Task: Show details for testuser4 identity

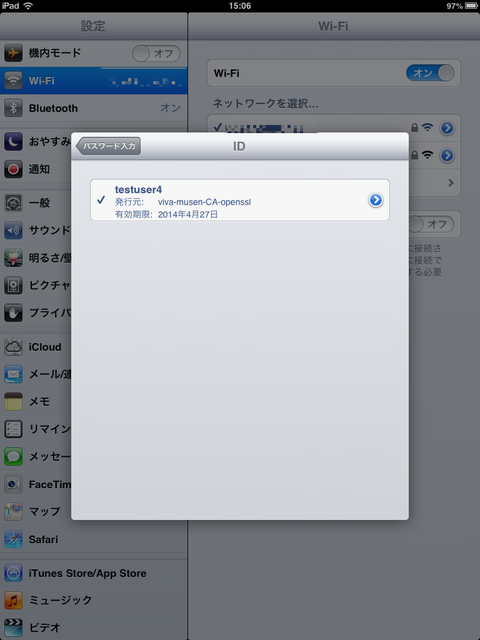Action: [376, 200]
